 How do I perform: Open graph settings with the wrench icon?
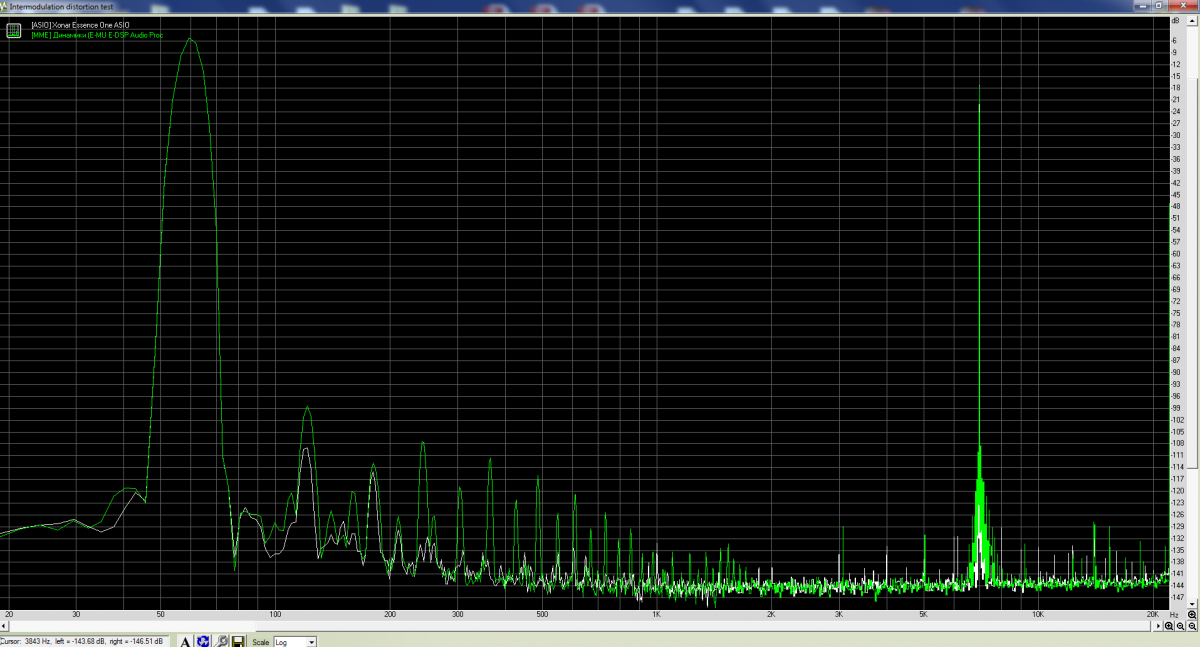222,641
